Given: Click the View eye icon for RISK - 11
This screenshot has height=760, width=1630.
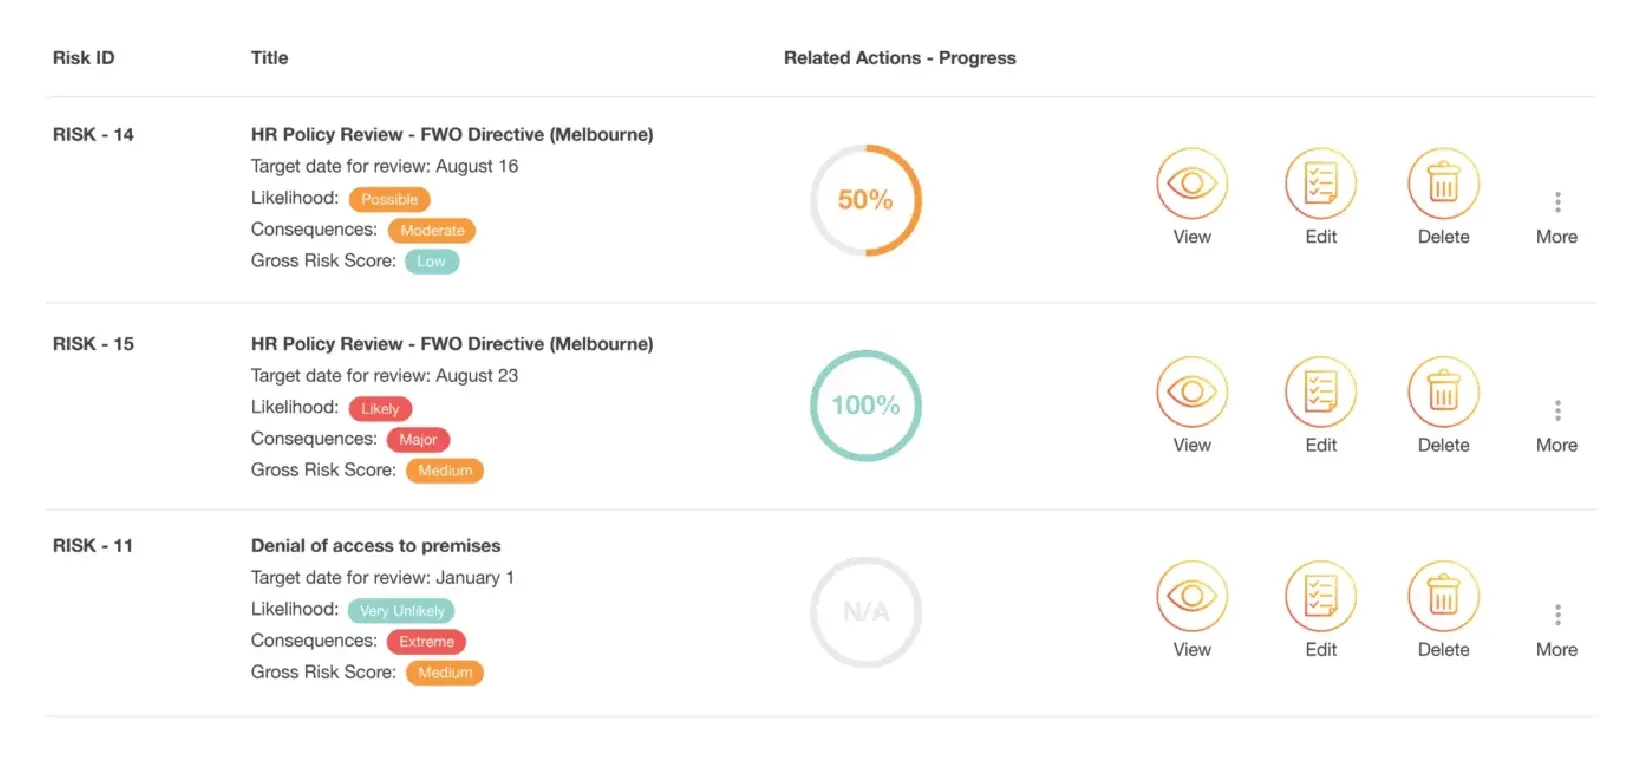Looking at the screenshot, I should pyautogui.click(x=1191, y=597).
